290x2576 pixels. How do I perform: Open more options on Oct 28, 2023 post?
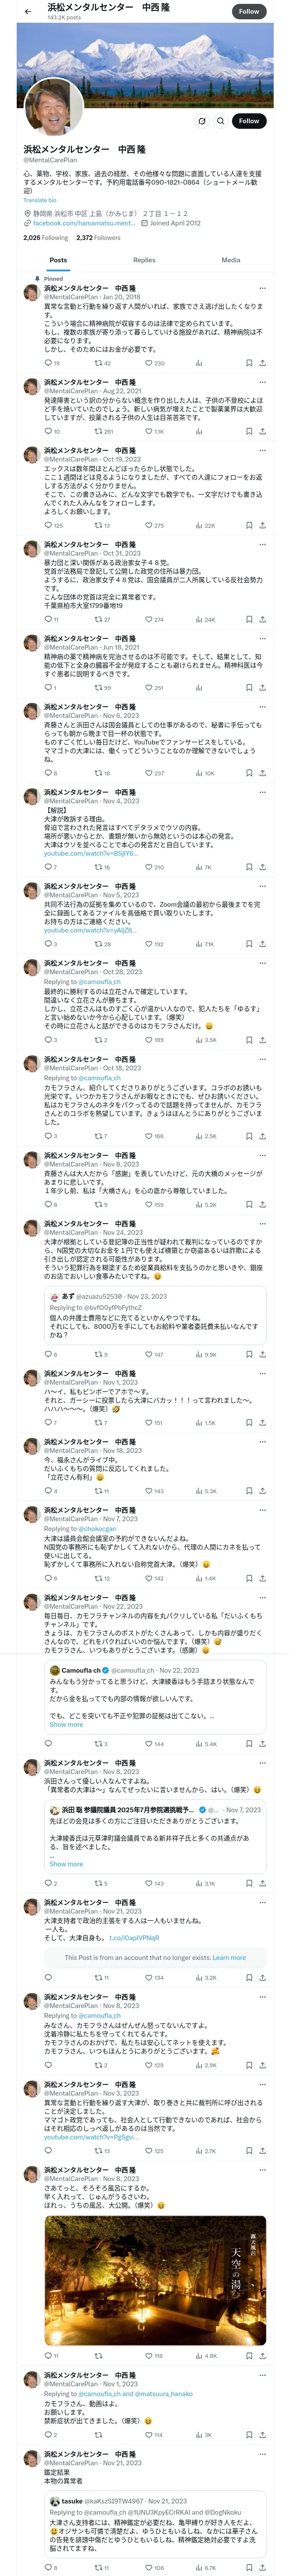pyautogui.click(x=263, y=964)
